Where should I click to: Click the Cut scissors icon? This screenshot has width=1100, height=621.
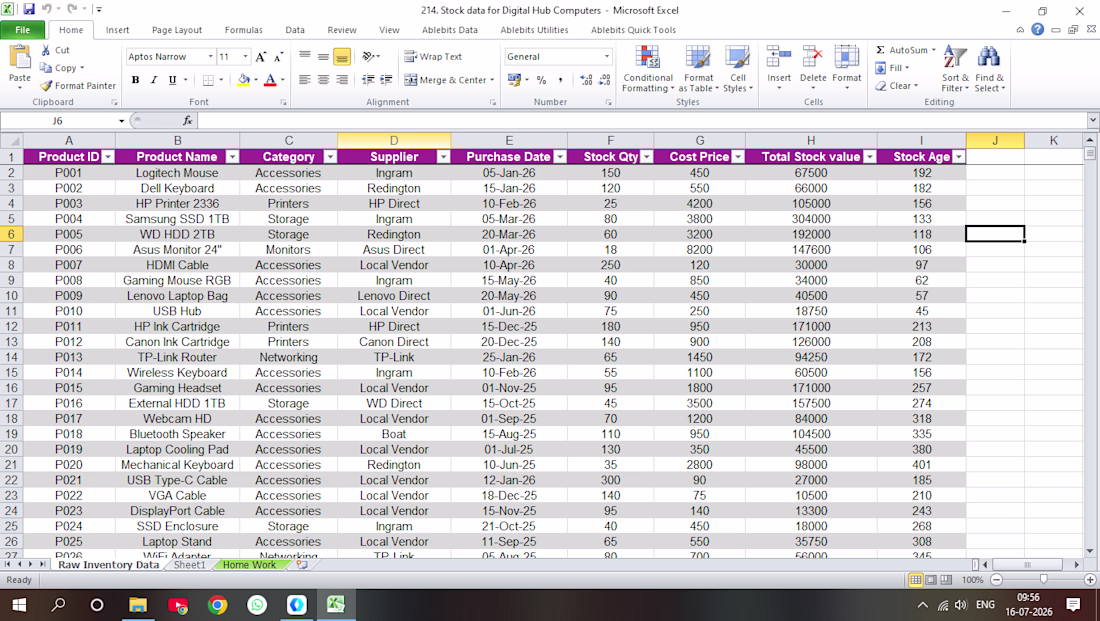[46, 50]
